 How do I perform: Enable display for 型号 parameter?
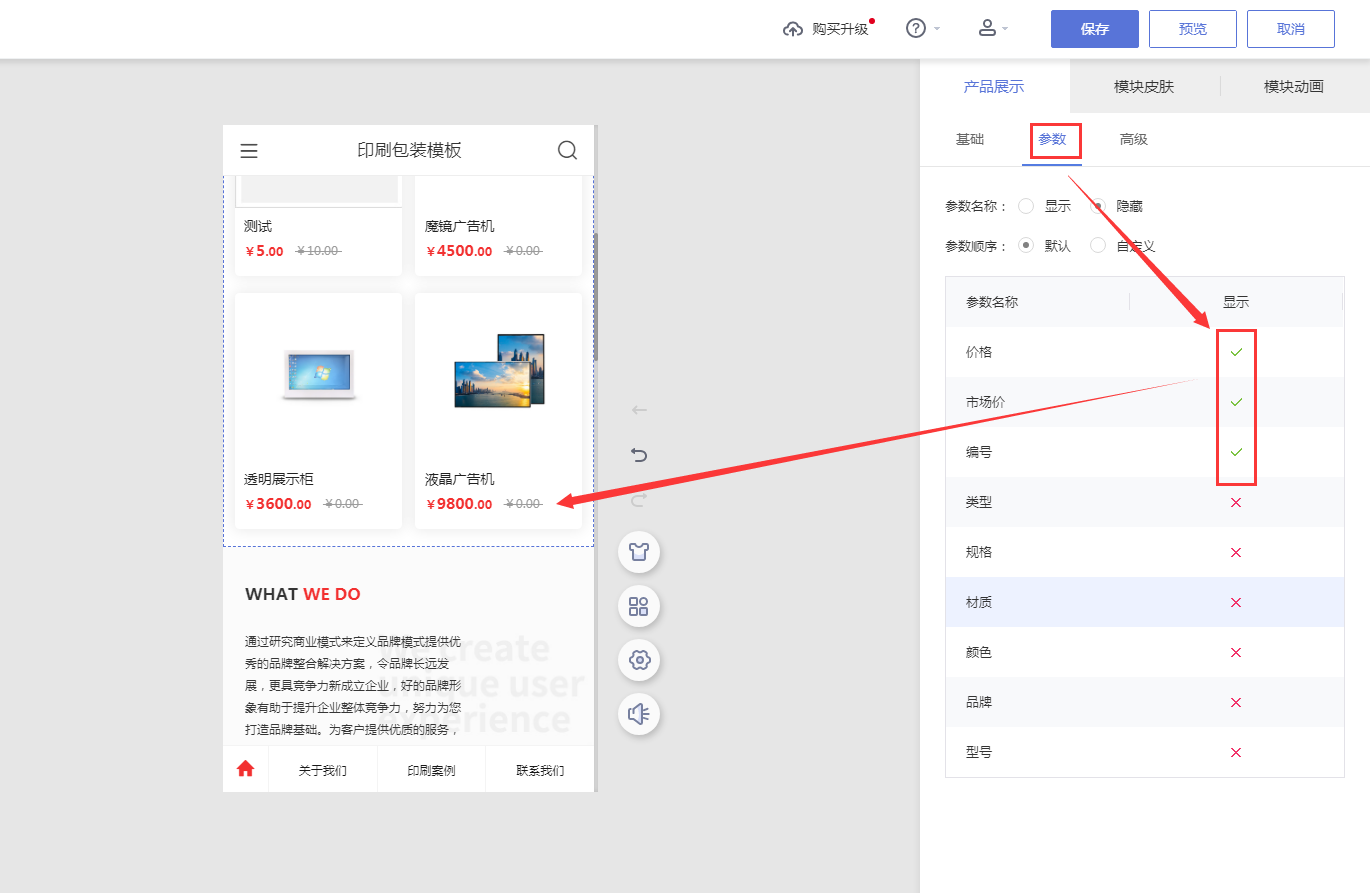click(1236, 752)
